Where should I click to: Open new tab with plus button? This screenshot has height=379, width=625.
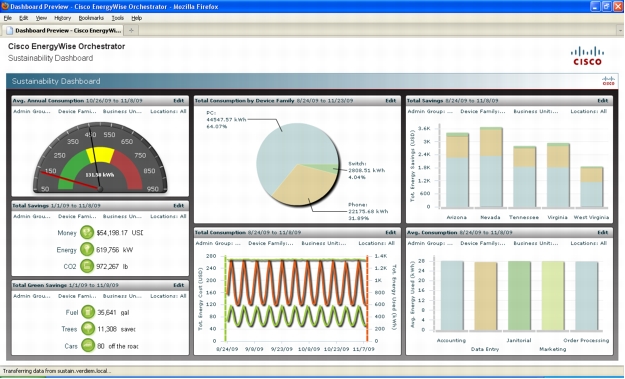[131, 30]
